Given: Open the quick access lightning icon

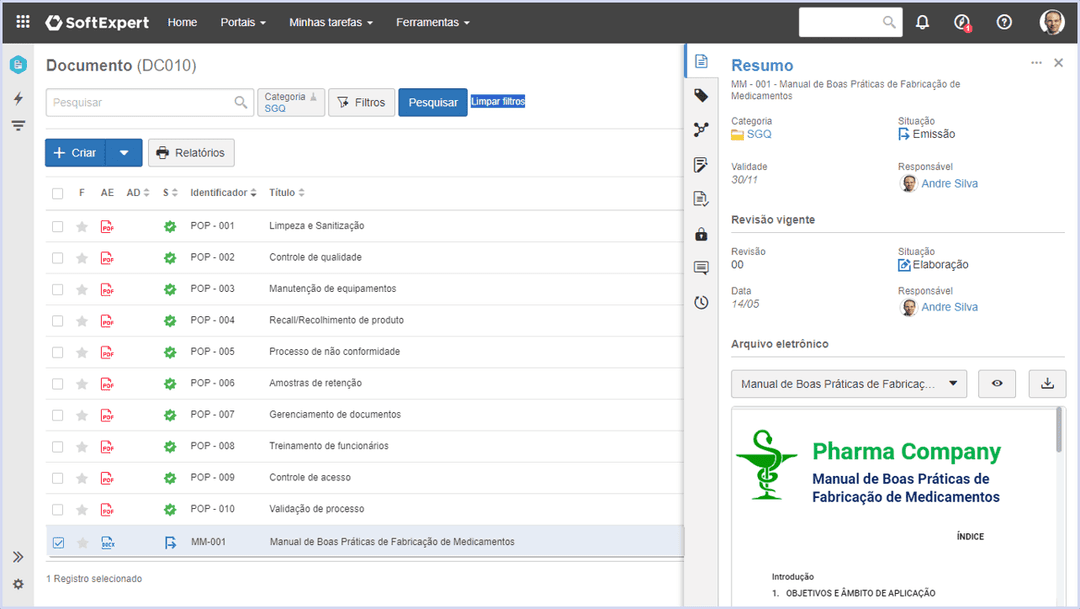Looking at the screenshot, I should (18, 98).
